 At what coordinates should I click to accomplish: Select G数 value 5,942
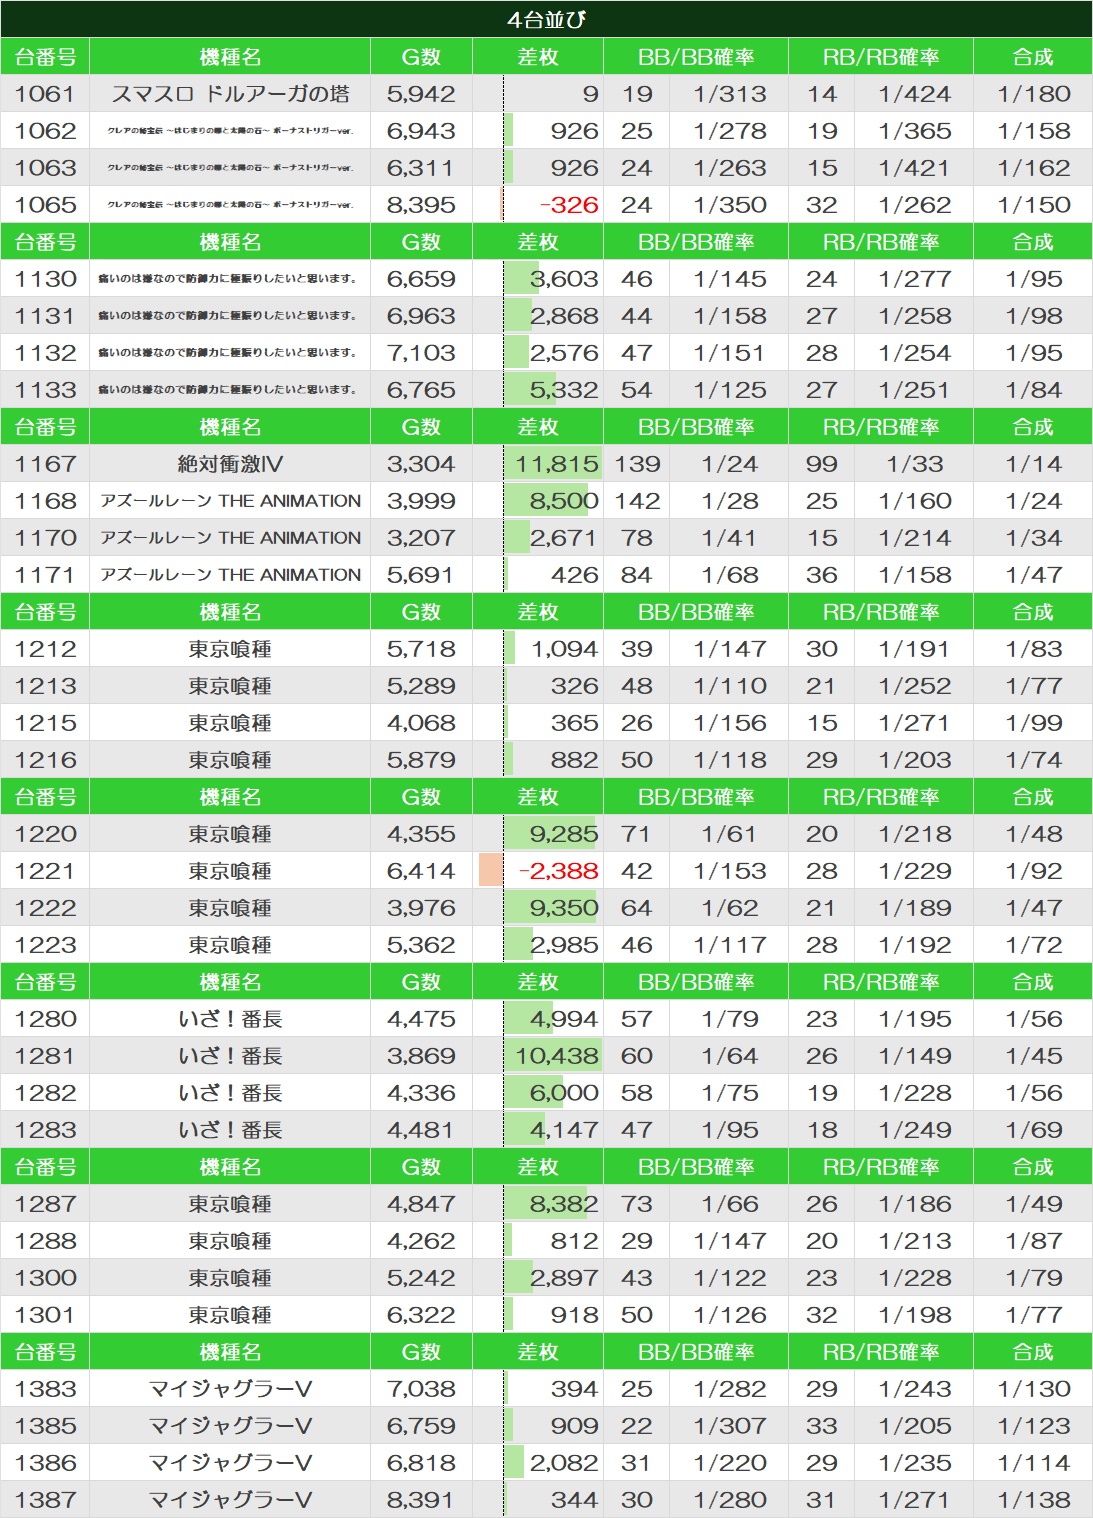pyautogui.click(x=421, y=94)
